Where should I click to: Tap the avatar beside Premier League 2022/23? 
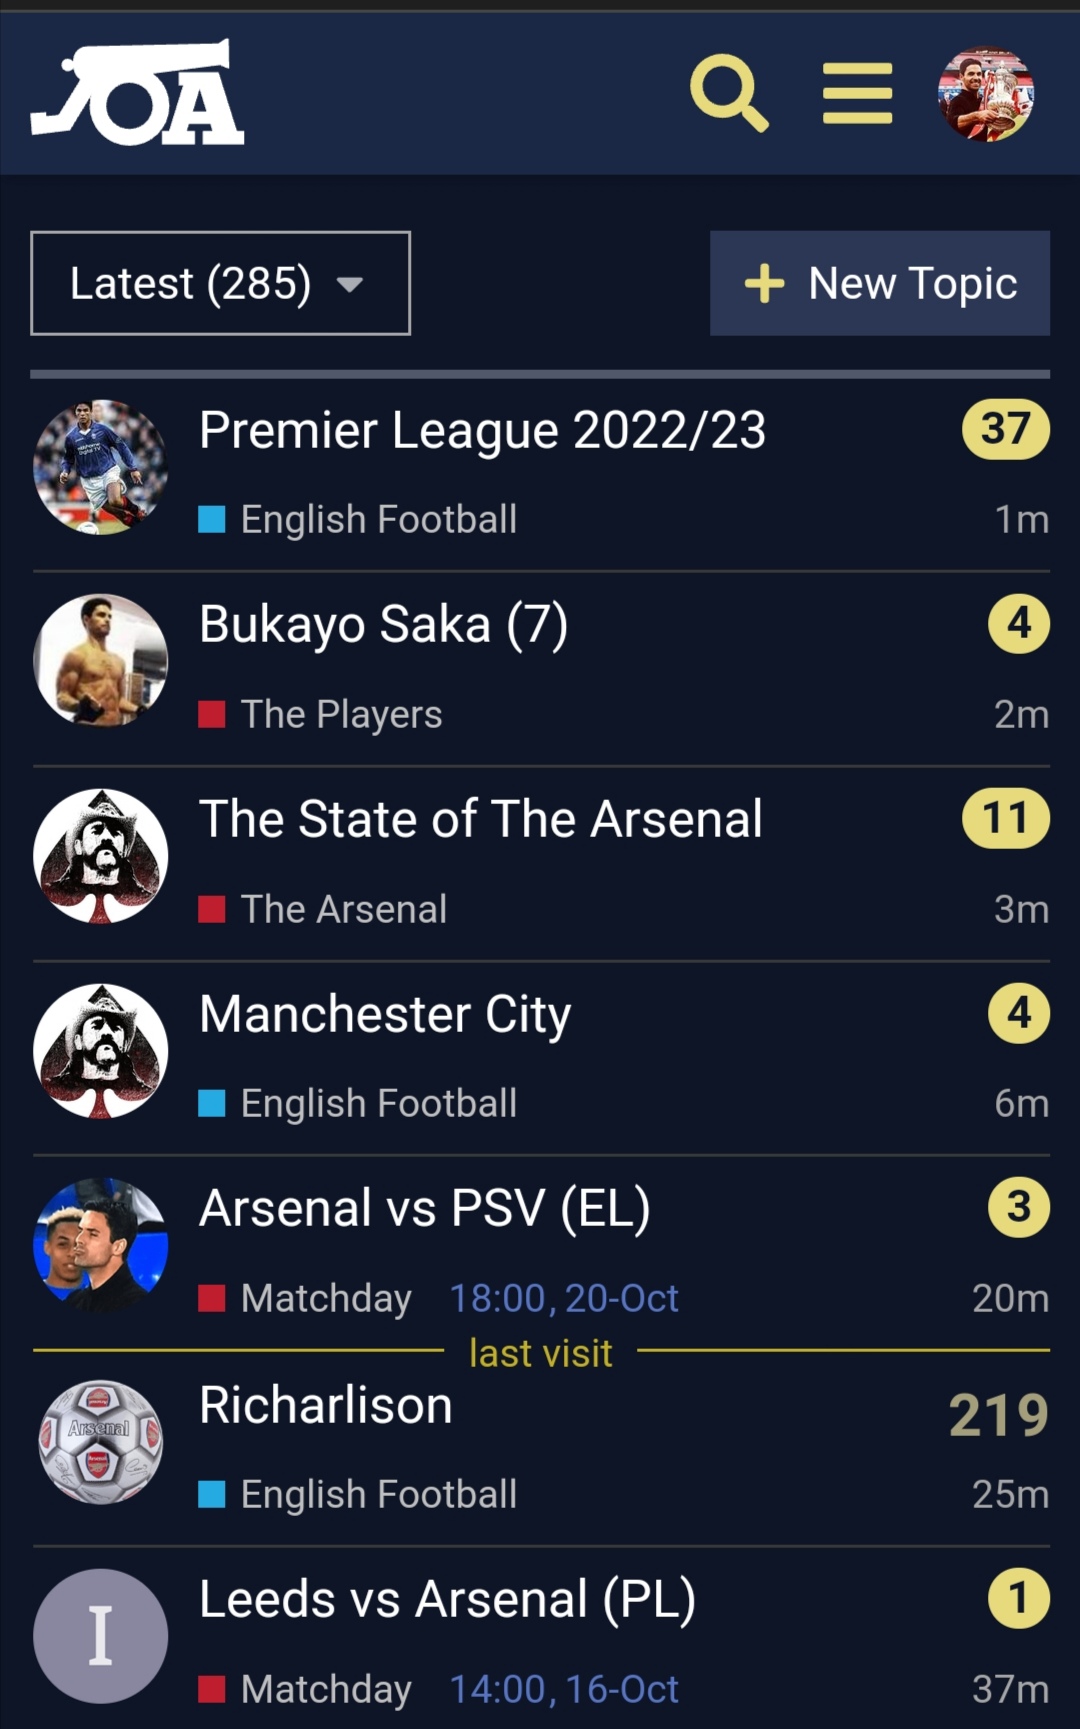tap(100, 467)
